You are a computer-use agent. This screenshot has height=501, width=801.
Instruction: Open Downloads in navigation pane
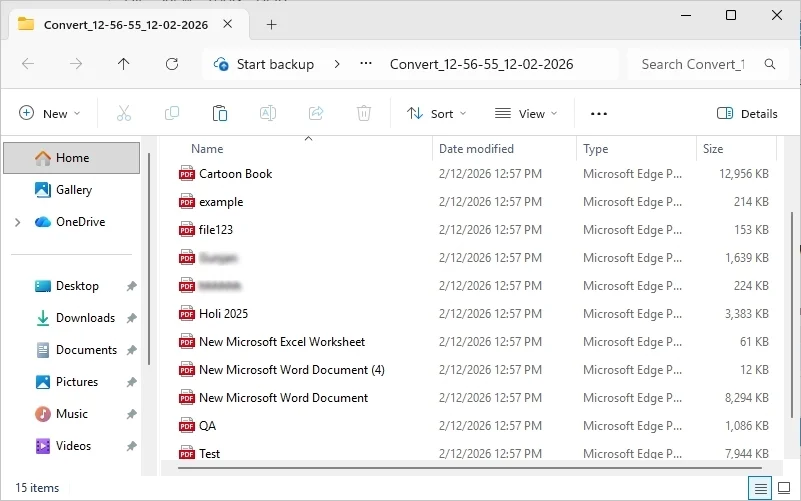85,318
